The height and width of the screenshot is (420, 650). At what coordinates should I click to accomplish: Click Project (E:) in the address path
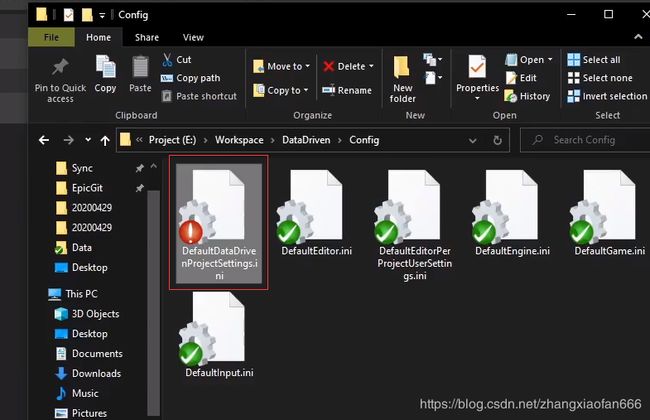172,140
